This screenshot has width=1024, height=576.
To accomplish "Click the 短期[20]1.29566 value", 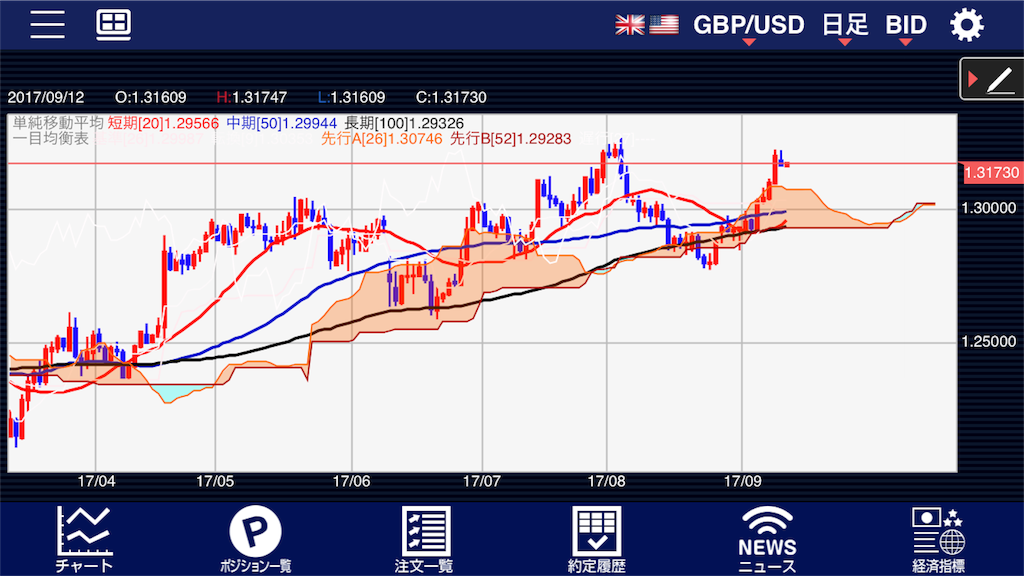I will coord(163,123).
